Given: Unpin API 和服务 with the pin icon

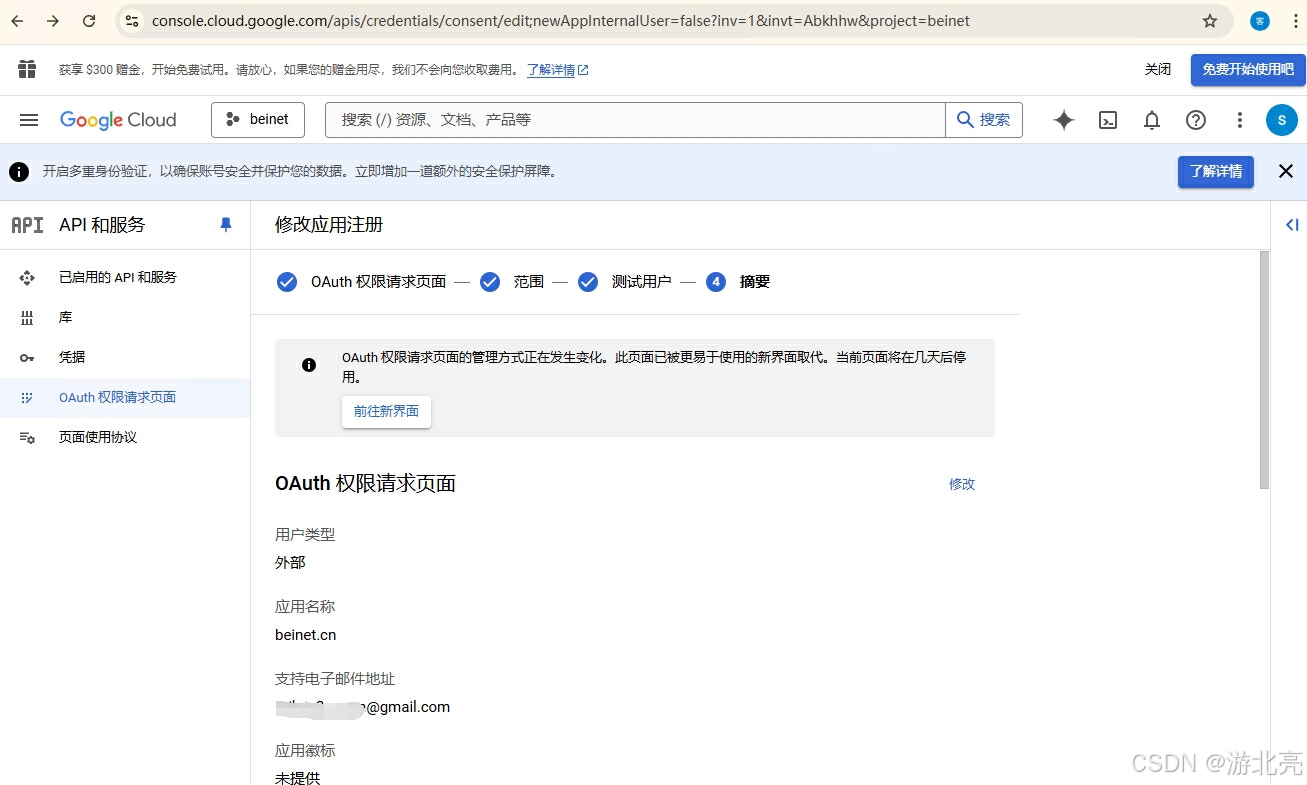Looking at the screenshot, I should click(226, 225).
